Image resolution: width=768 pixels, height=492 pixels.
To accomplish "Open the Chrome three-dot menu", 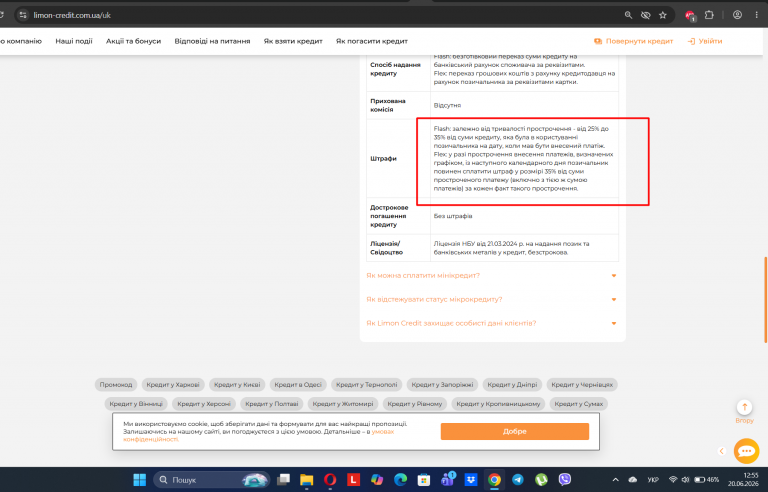I will point(757,15).
